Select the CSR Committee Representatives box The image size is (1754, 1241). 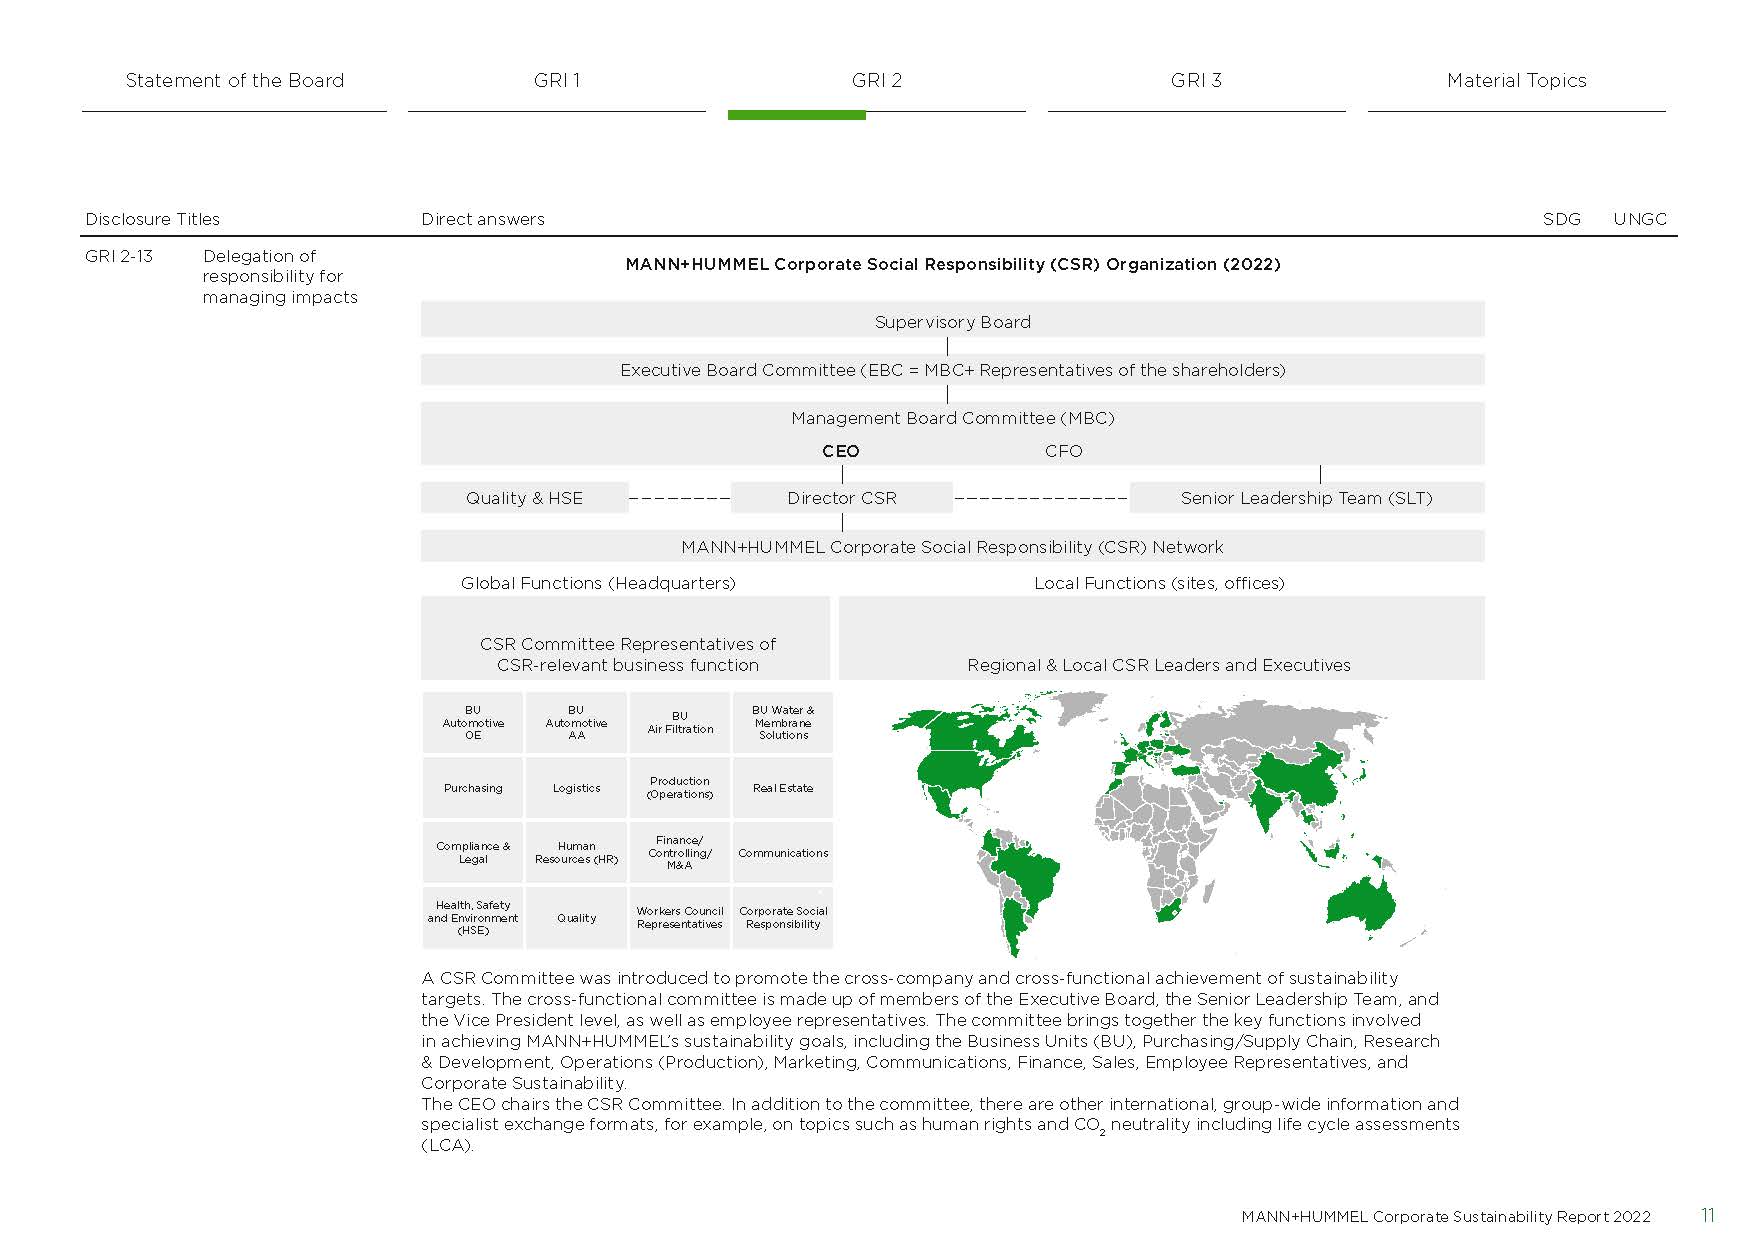click(626, 638)
